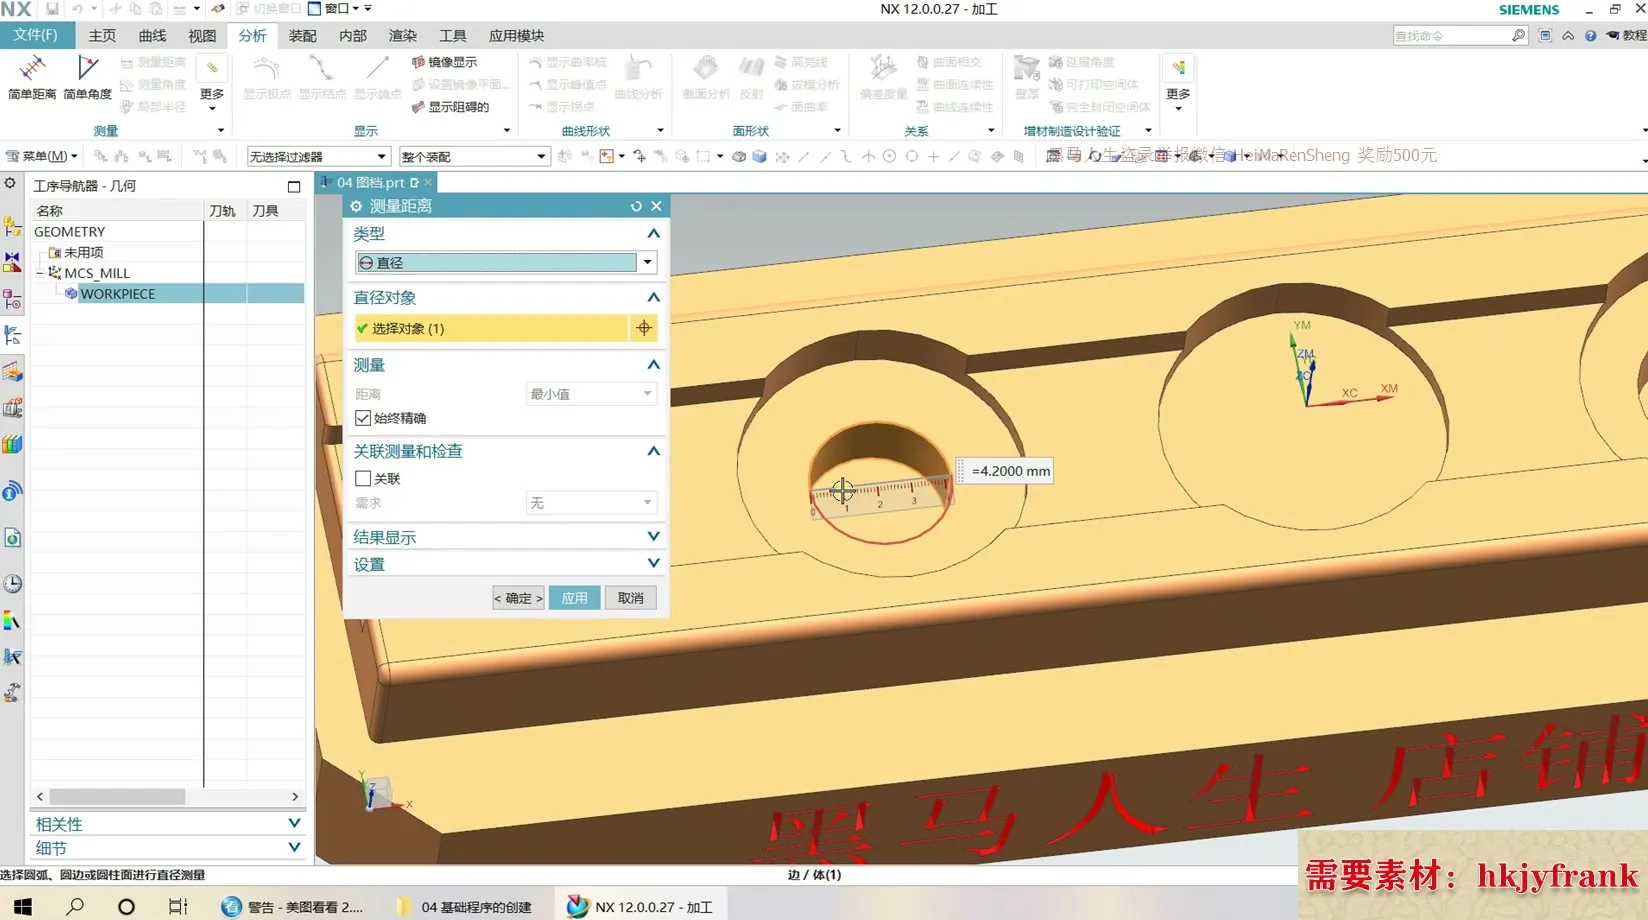Click the Simple Distance (简单距离) tool

tap(32, 78)
